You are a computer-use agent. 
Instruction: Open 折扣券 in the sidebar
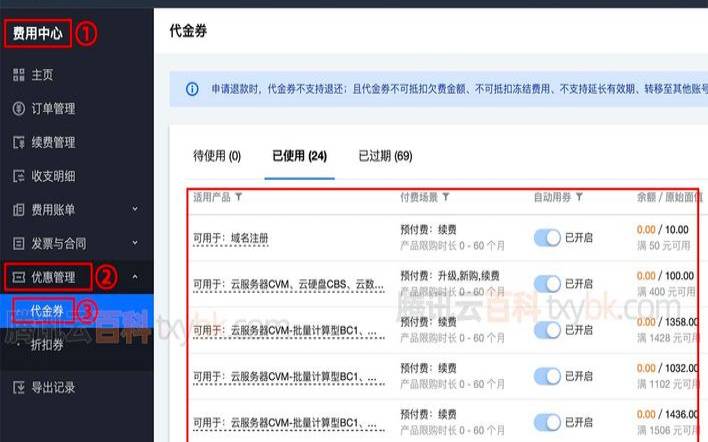click(x=48, y=344)
